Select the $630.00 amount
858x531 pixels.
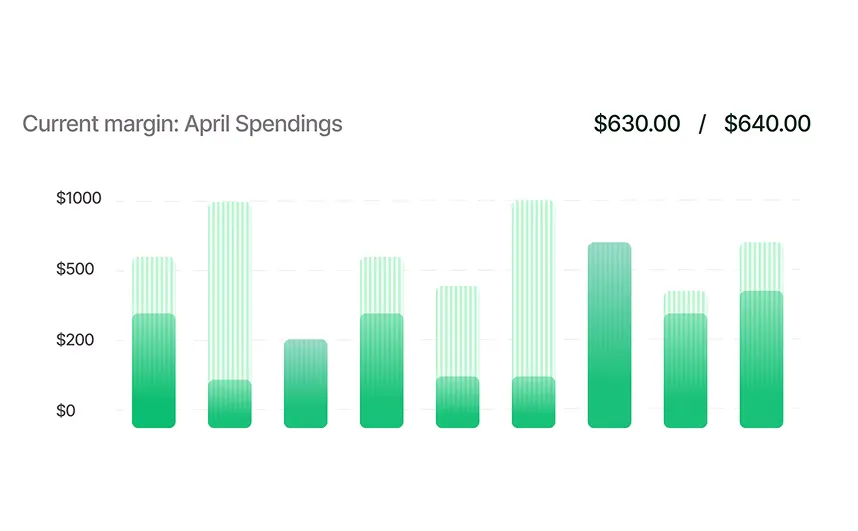click(637, 124)
